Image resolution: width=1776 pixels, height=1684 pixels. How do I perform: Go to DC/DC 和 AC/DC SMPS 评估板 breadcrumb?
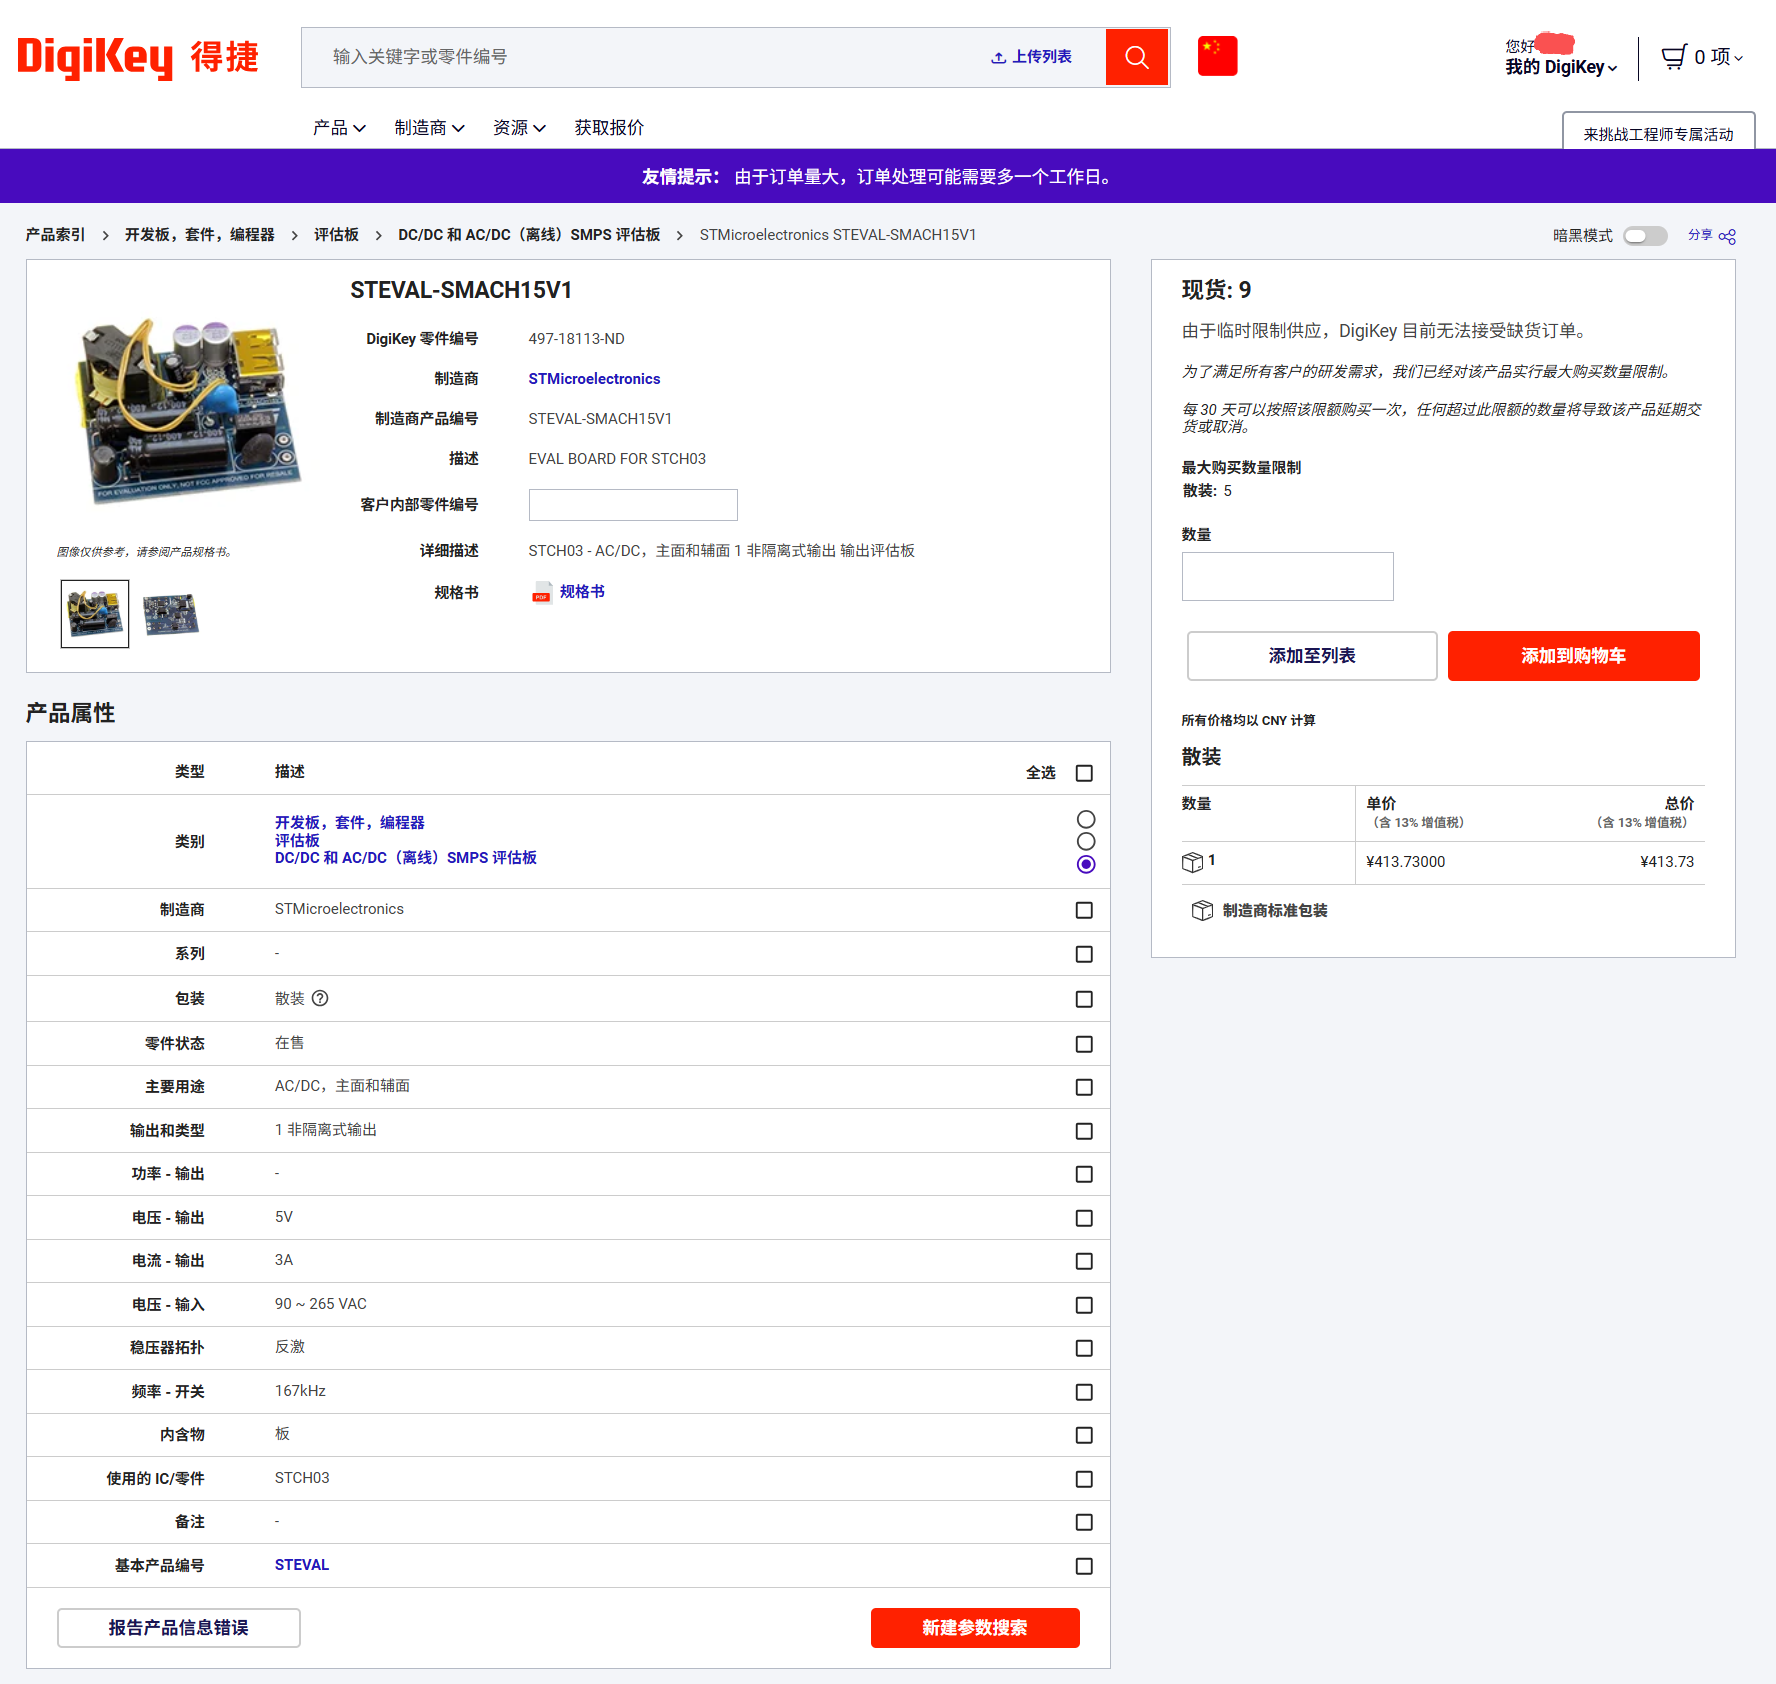[529, 235]
